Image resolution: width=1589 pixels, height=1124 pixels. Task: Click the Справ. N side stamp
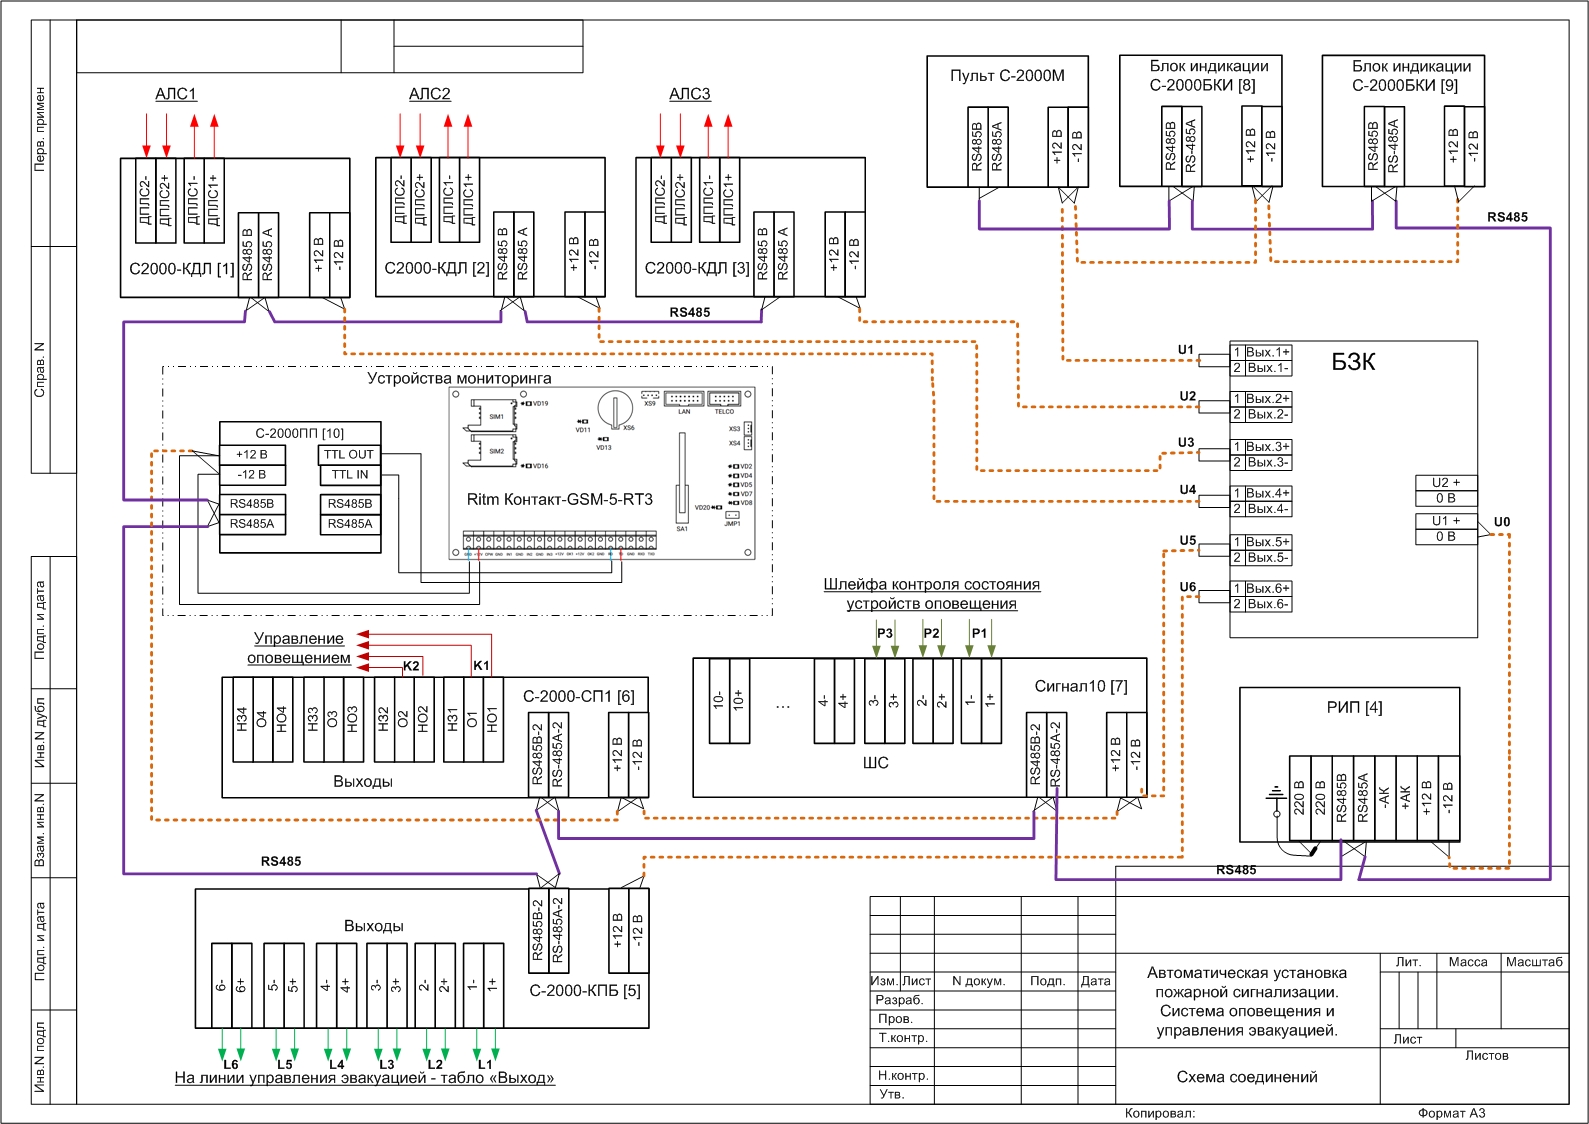40,370
